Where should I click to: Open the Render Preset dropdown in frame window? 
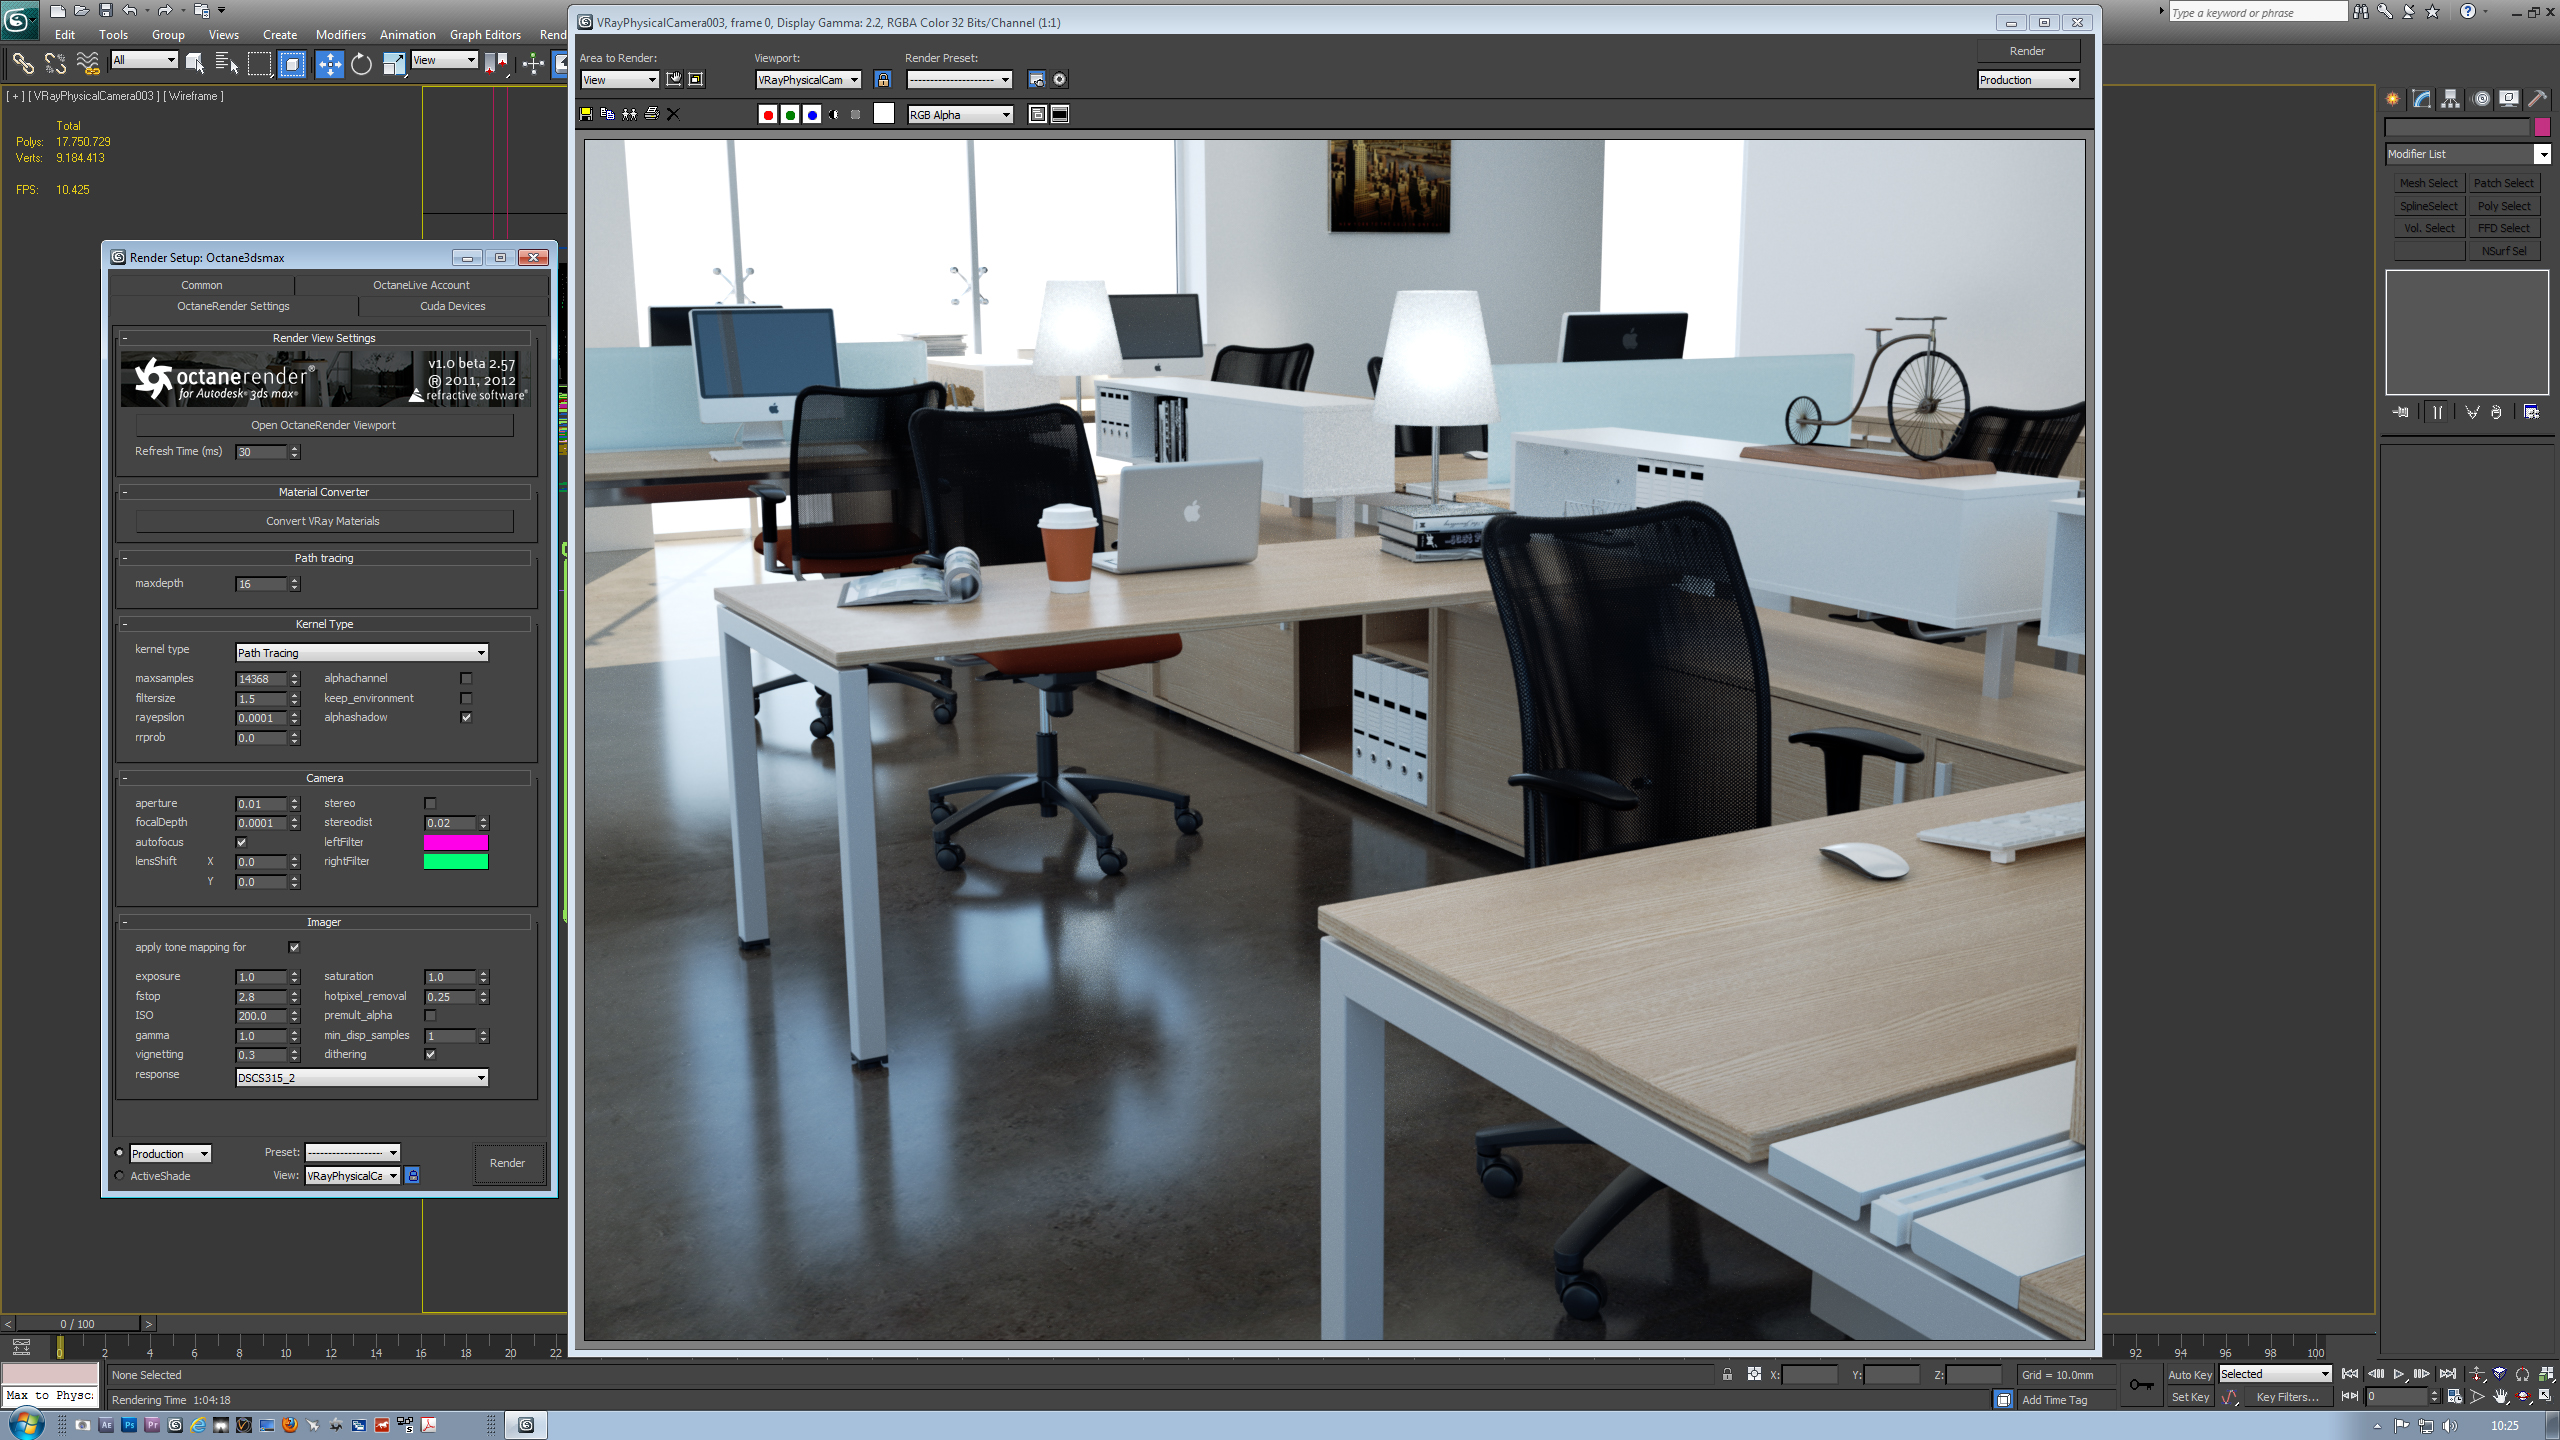[959, 80]
